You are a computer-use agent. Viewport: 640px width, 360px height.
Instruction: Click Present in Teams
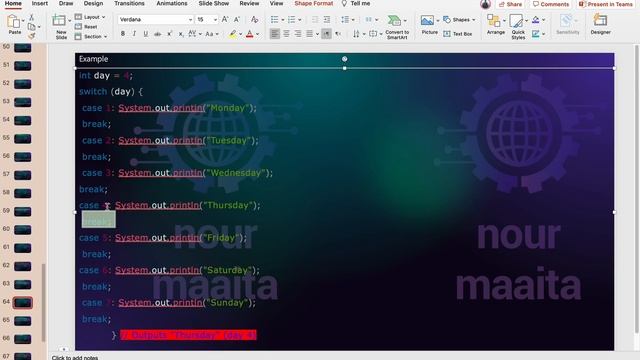click(606, 4)
